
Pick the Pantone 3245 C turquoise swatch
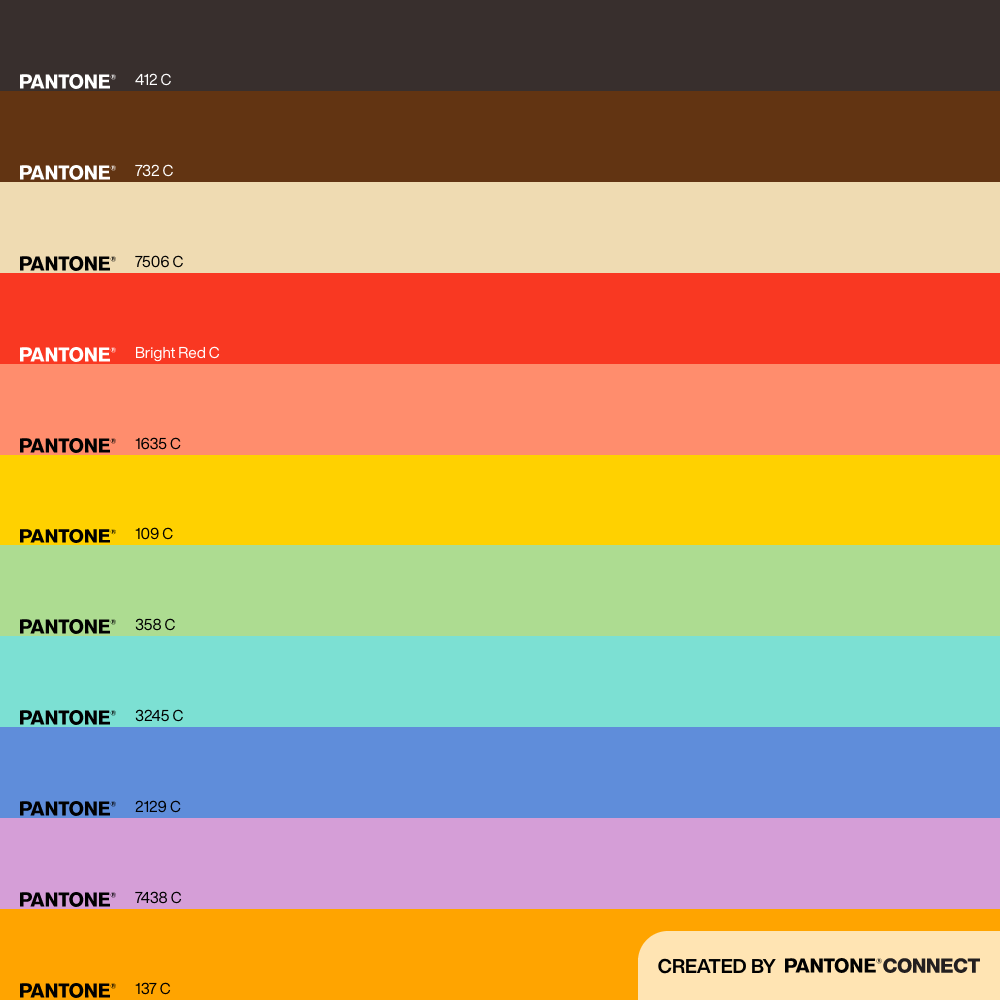tap(500, 681)
